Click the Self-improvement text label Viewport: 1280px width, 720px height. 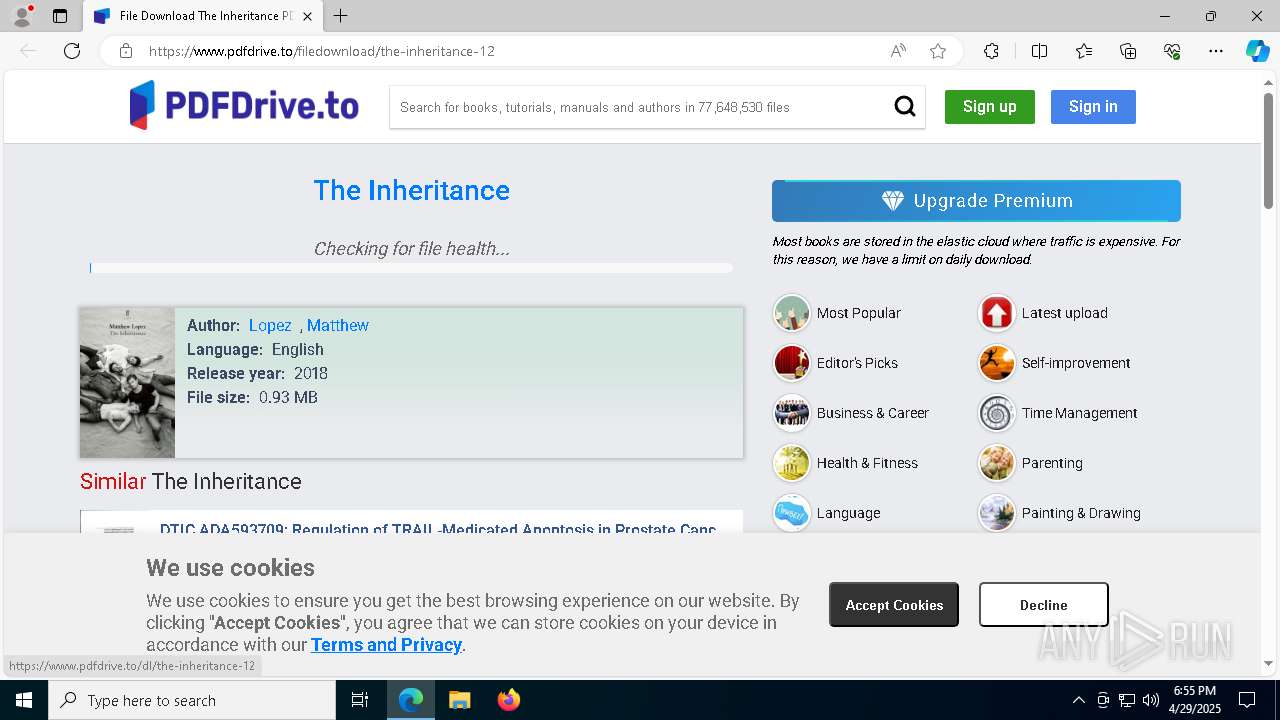point(1076,363)
